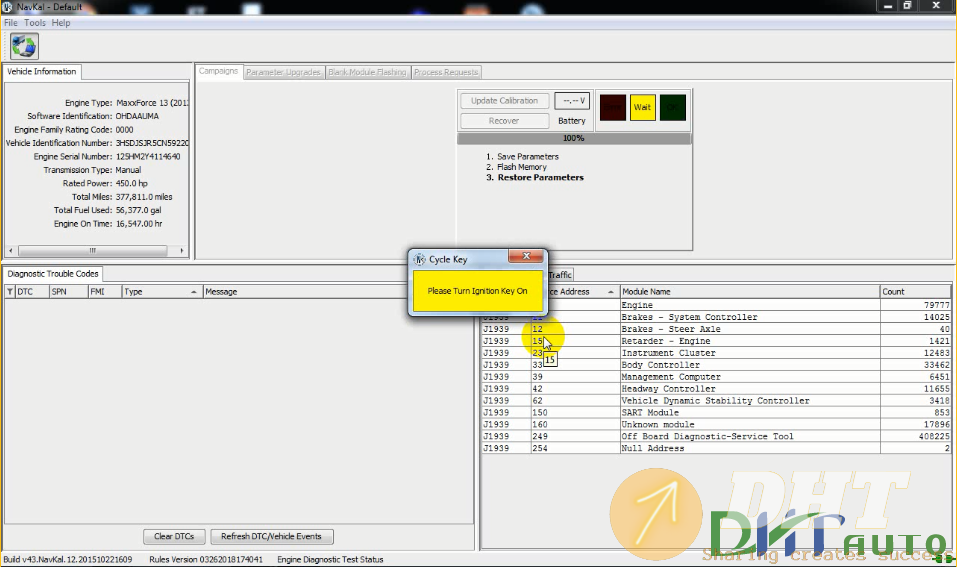Sort by the FMI column header
957x567 pixels.
104,292
